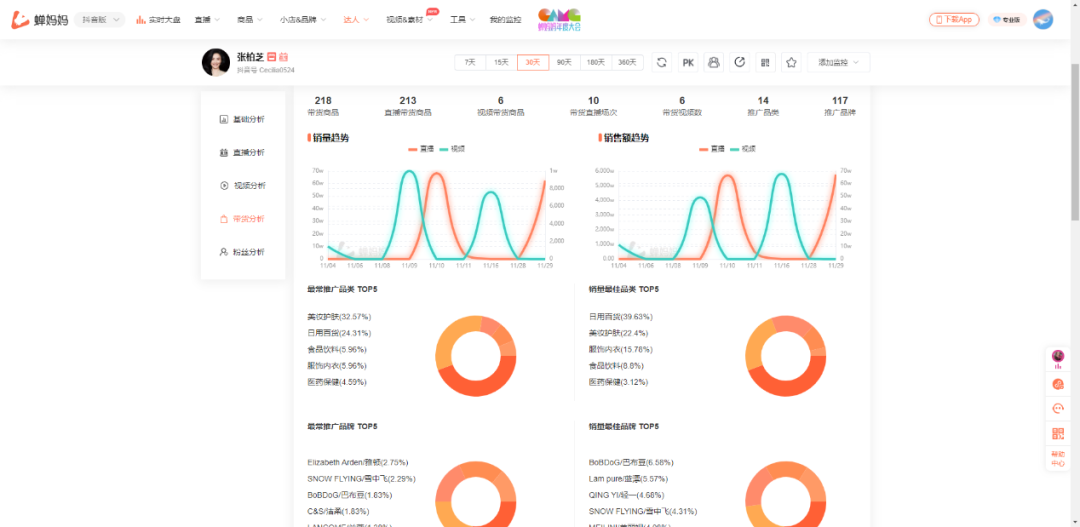Select the 90天 time range
This screenshot has height=527, width=1080.
pyautogui.click(x=564, y=62)
